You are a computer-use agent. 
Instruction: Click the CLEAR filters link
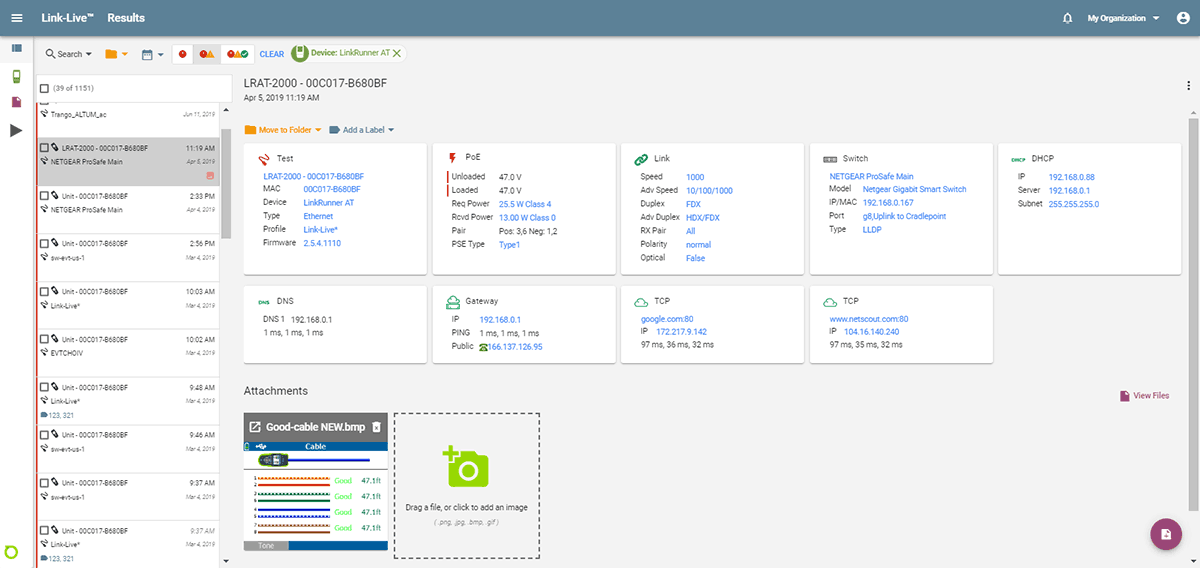click(x=271, y=54)
